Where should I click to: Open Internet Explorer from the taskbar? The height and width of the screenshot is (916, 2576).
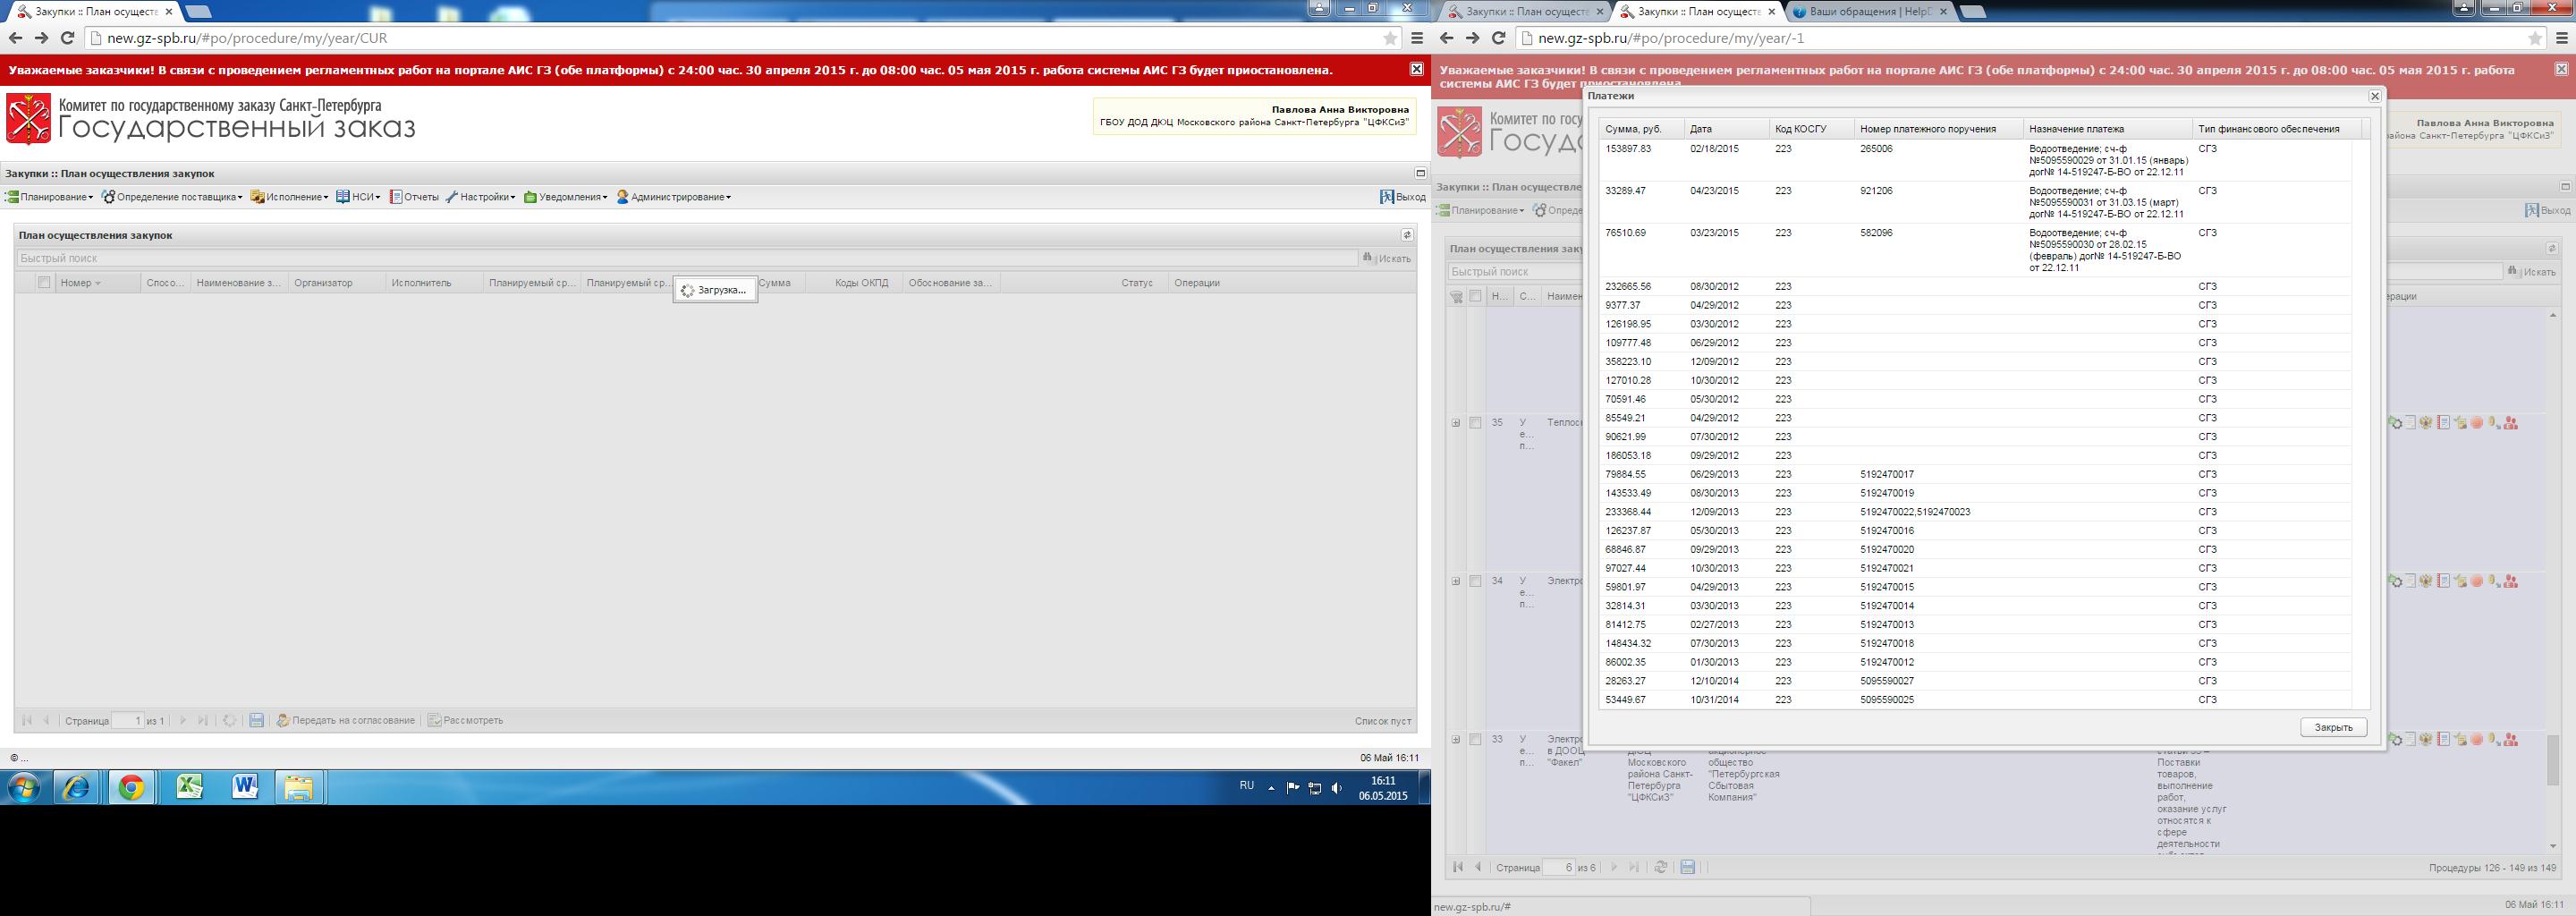76,789
